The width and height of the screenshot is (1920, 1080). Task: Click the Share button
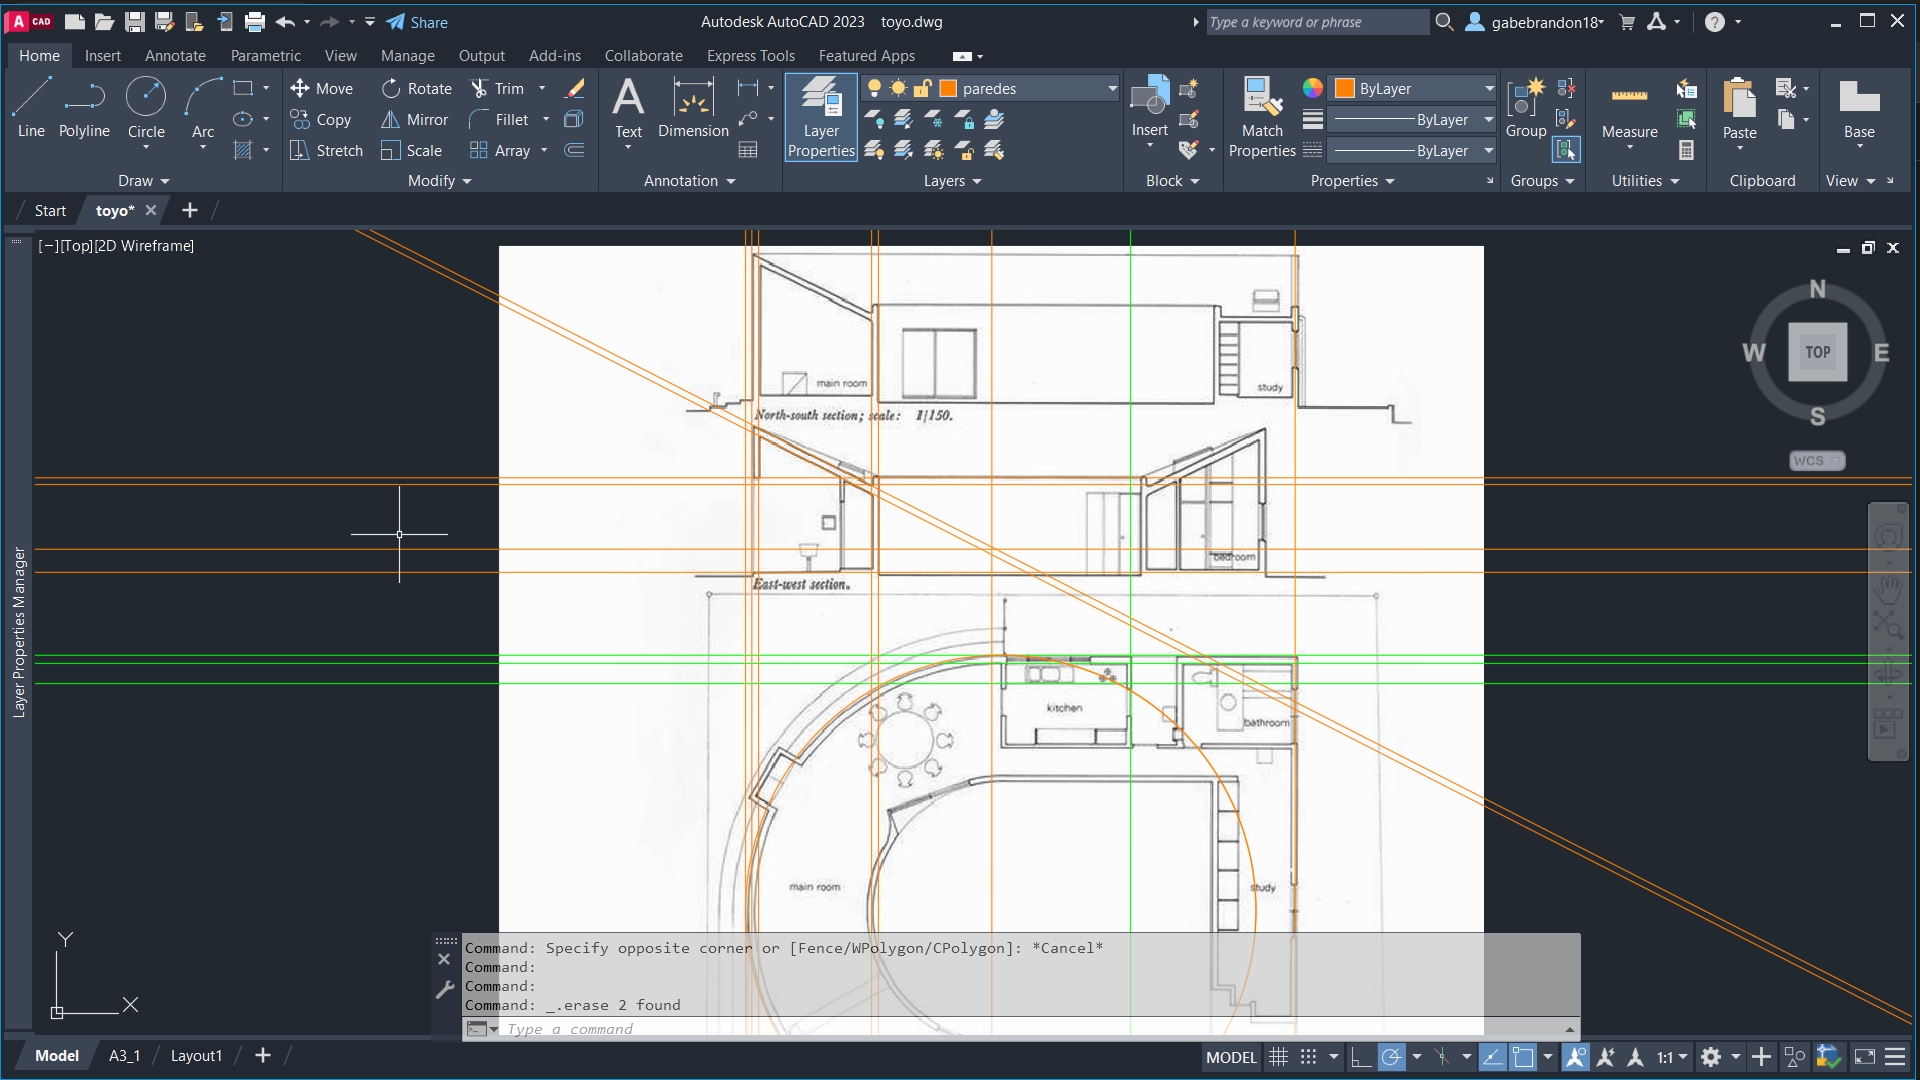coord(417,22)
